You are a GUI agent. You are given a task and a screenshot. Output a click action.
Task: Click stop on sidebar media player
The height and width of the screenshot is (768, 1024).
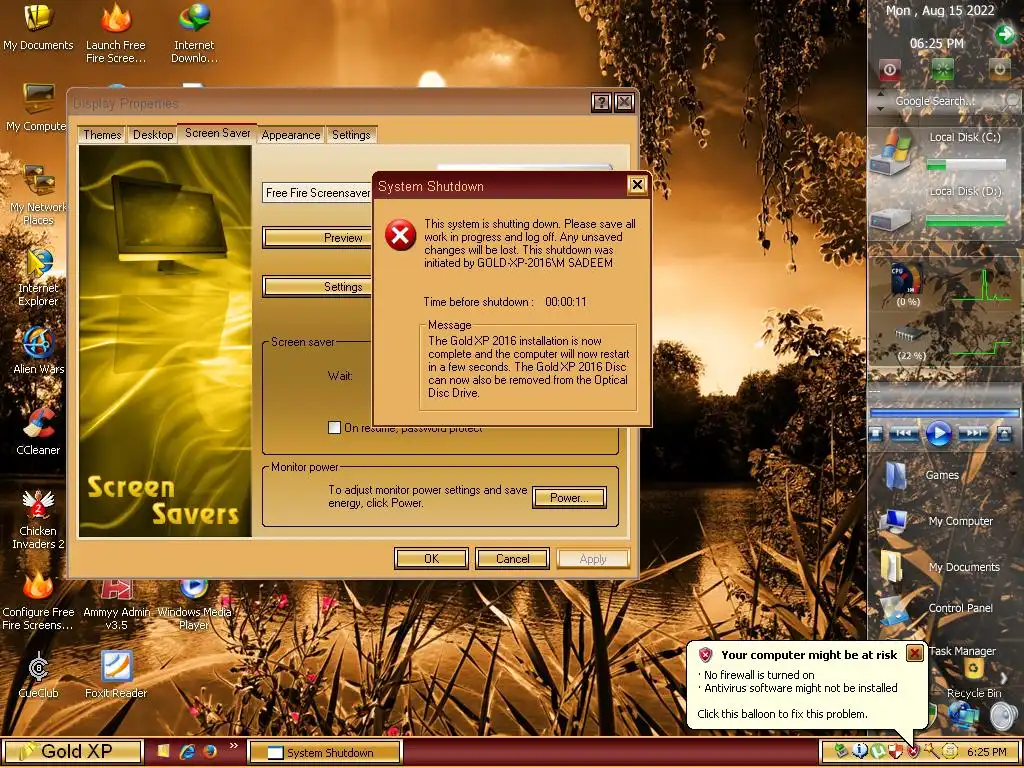pyautogui.click(x=876, y=433)
